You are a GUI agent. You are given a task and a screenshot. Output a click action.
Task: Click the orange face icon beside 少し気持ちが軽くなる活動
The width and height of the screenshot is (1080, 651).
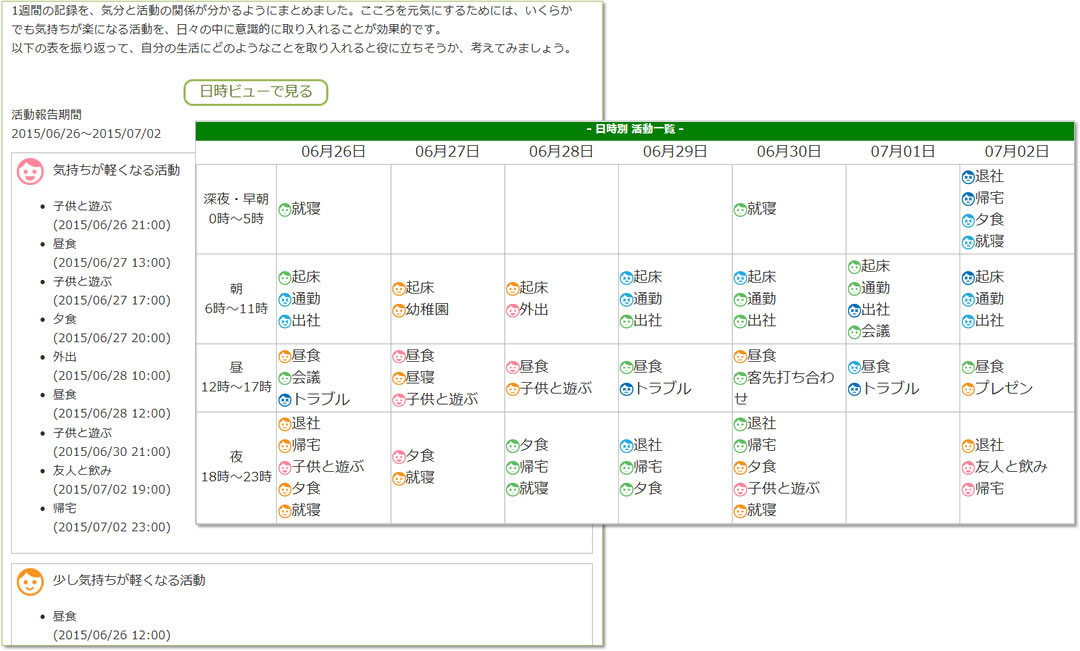point(30,581)
